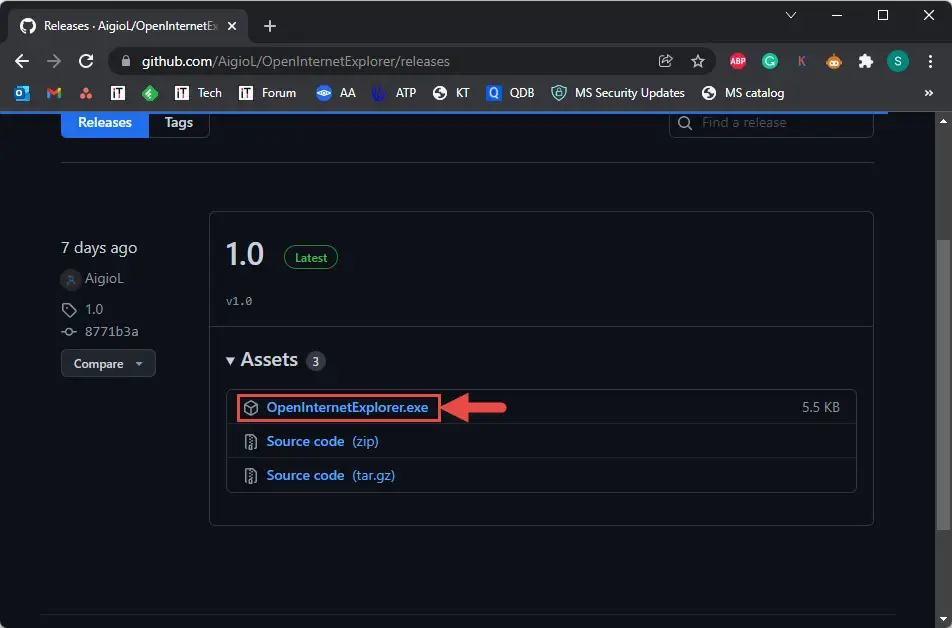Click the address bar URL
952x628 pixels.
(296, 61)
